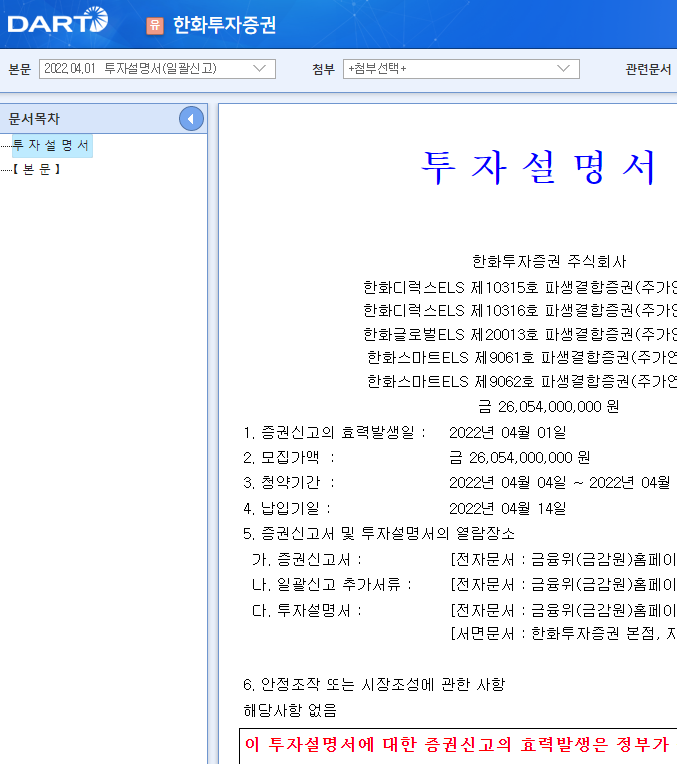This screenshot has width=677, height=764.
Task: Open the 첨부선택 attachment dropdown
Action: [x=461, y=69]
